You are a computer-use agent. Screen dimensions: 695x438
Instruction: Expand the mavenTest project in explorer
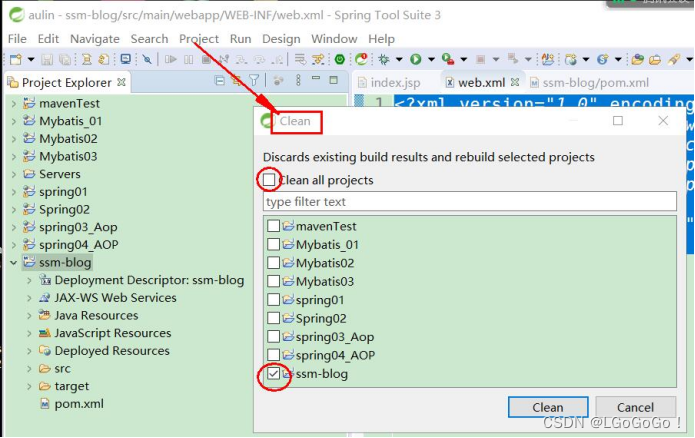pos(14,104)
